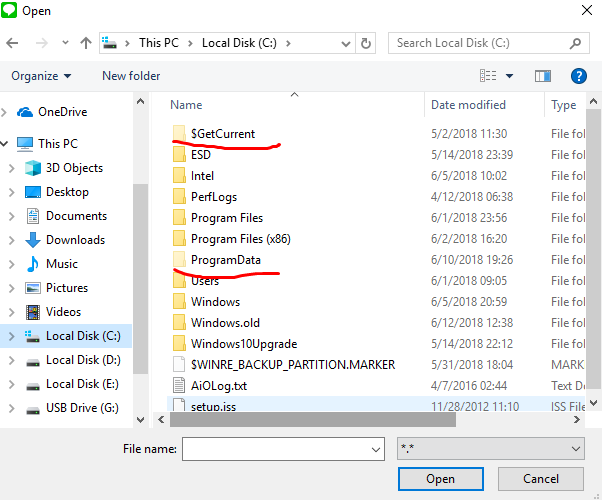Viewport: 602px width, 500px height.
Task: Sort by the Name column header
Action: point(186,105)
